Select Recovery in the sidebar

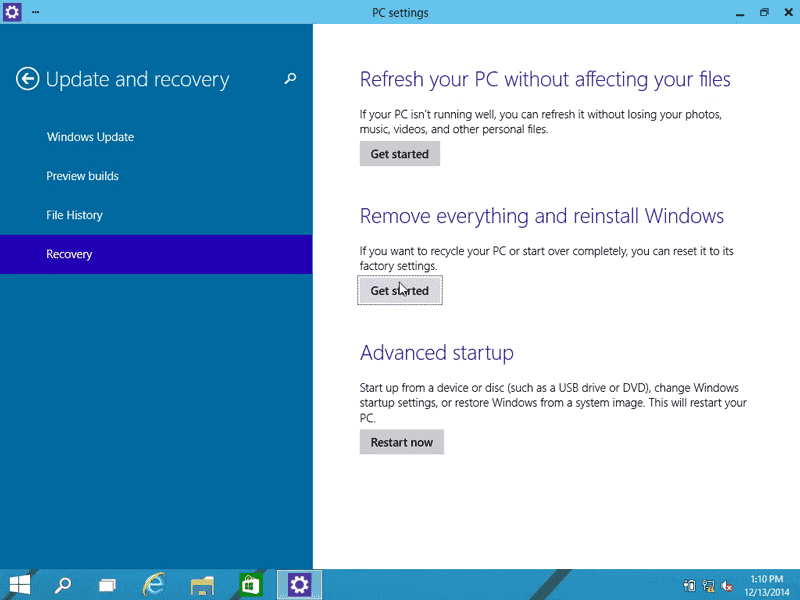click(156, 254)
